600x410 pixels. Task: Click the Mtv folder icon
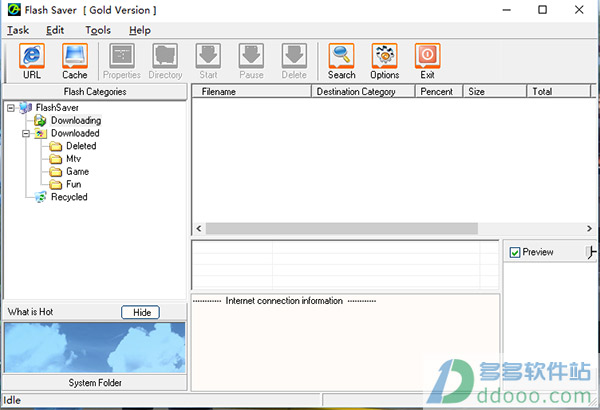pos(55,159)
